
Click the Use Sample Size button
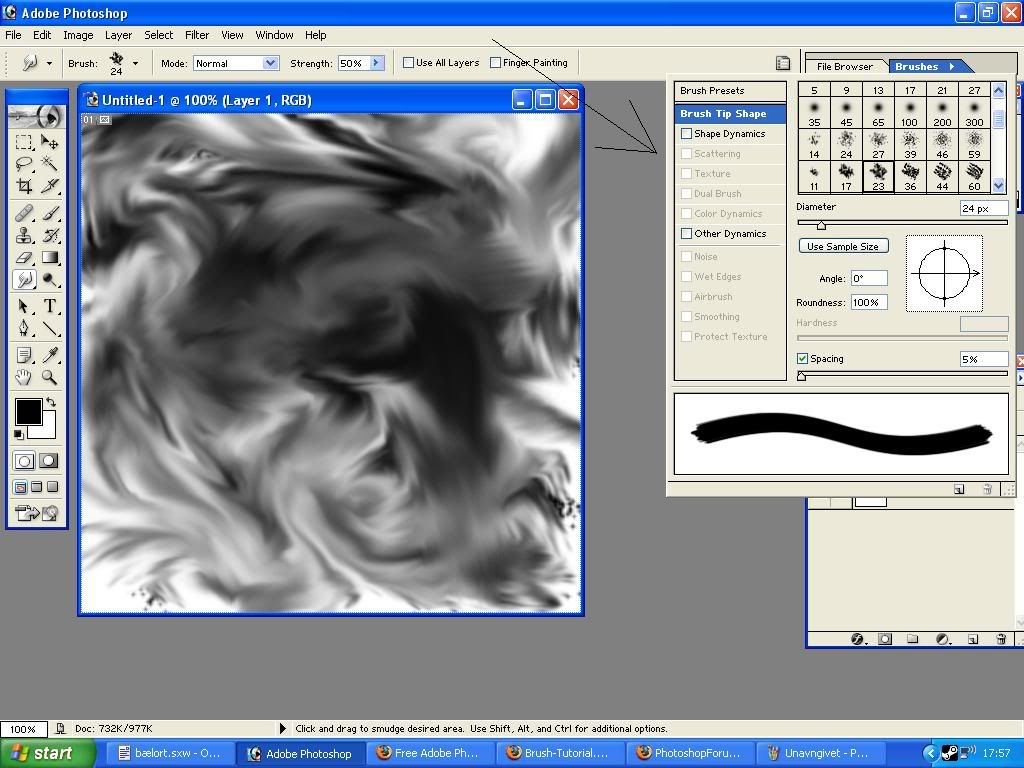[x=843, y=246]
